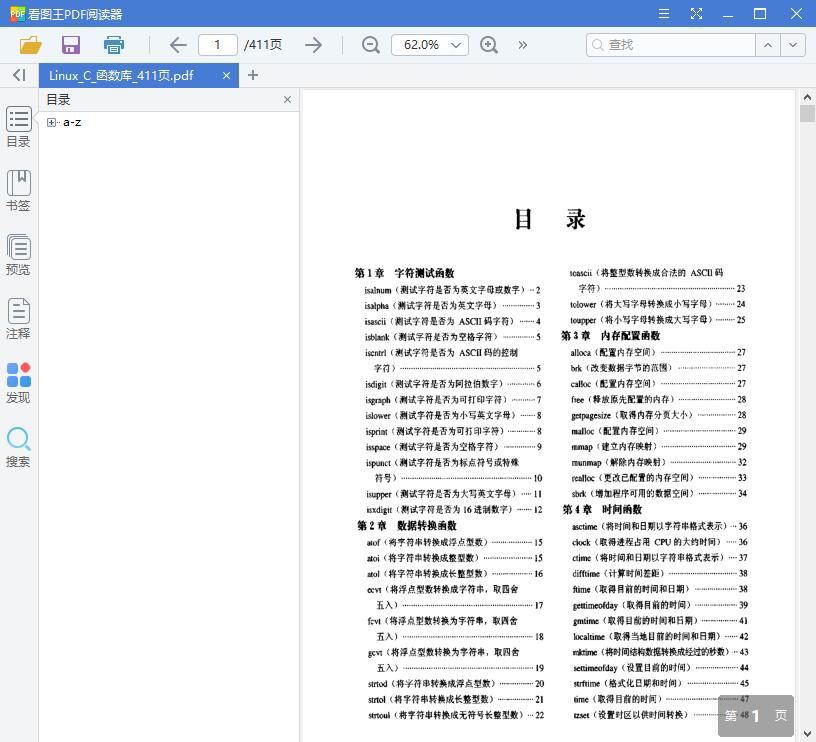The height and width of the screenshot is (742, 816).
Task: Open the 预览 thumbnails panel
Action: [19, 255]
